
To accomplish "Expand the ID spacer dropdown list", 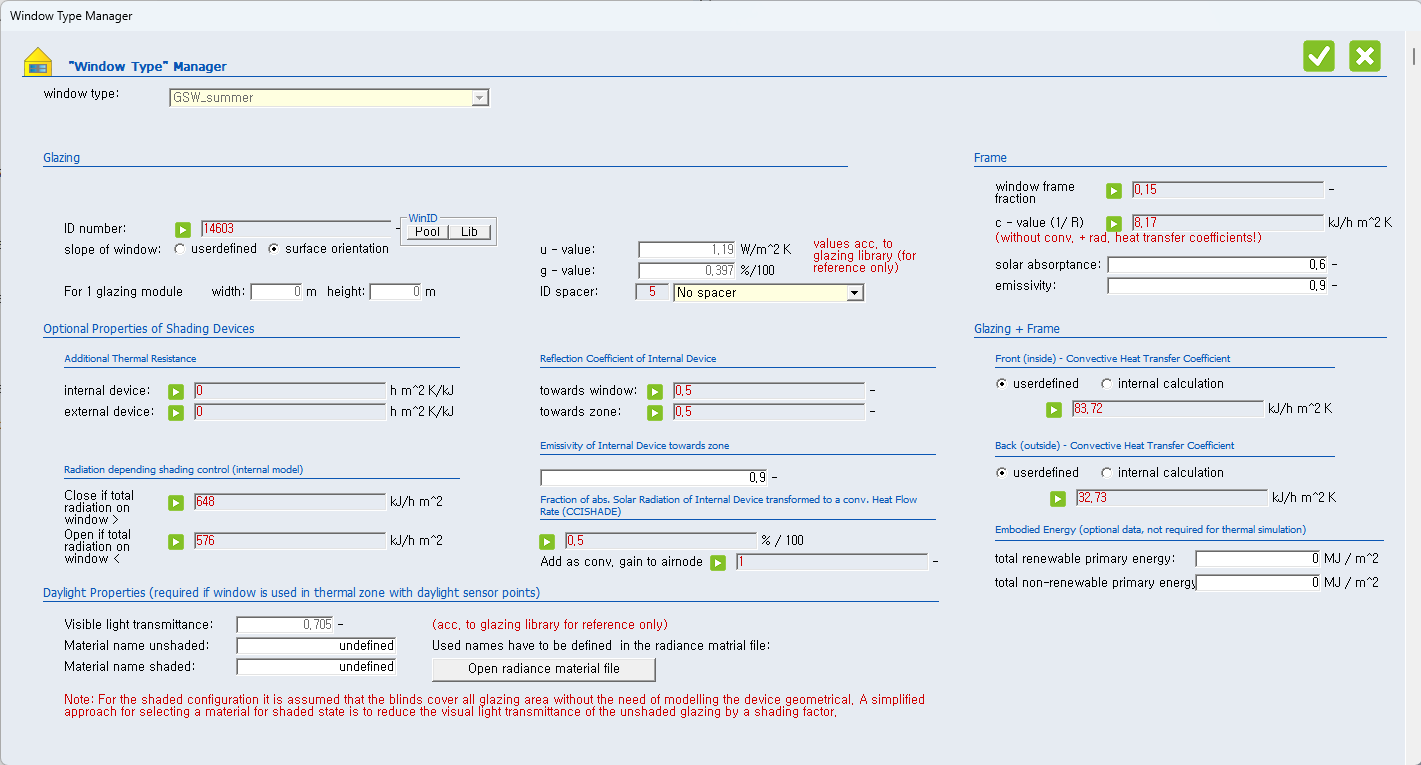I will [854, 293].
